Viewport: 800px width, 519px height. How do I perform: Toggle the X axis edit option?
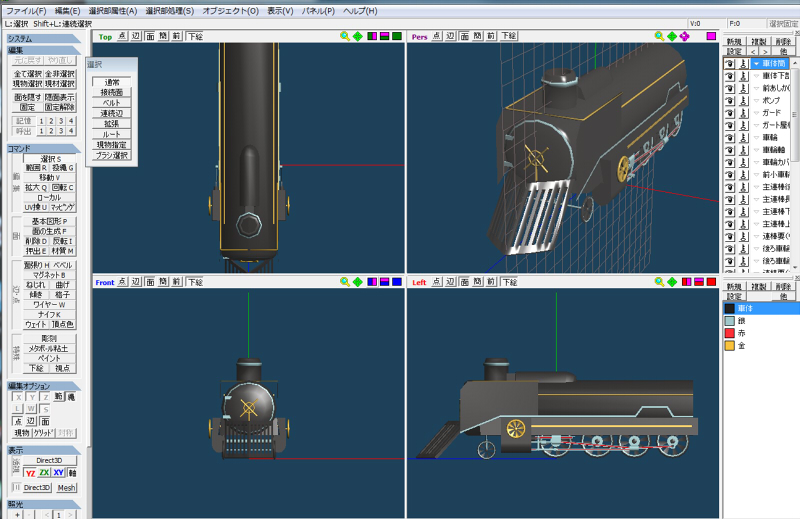(18, 397)
